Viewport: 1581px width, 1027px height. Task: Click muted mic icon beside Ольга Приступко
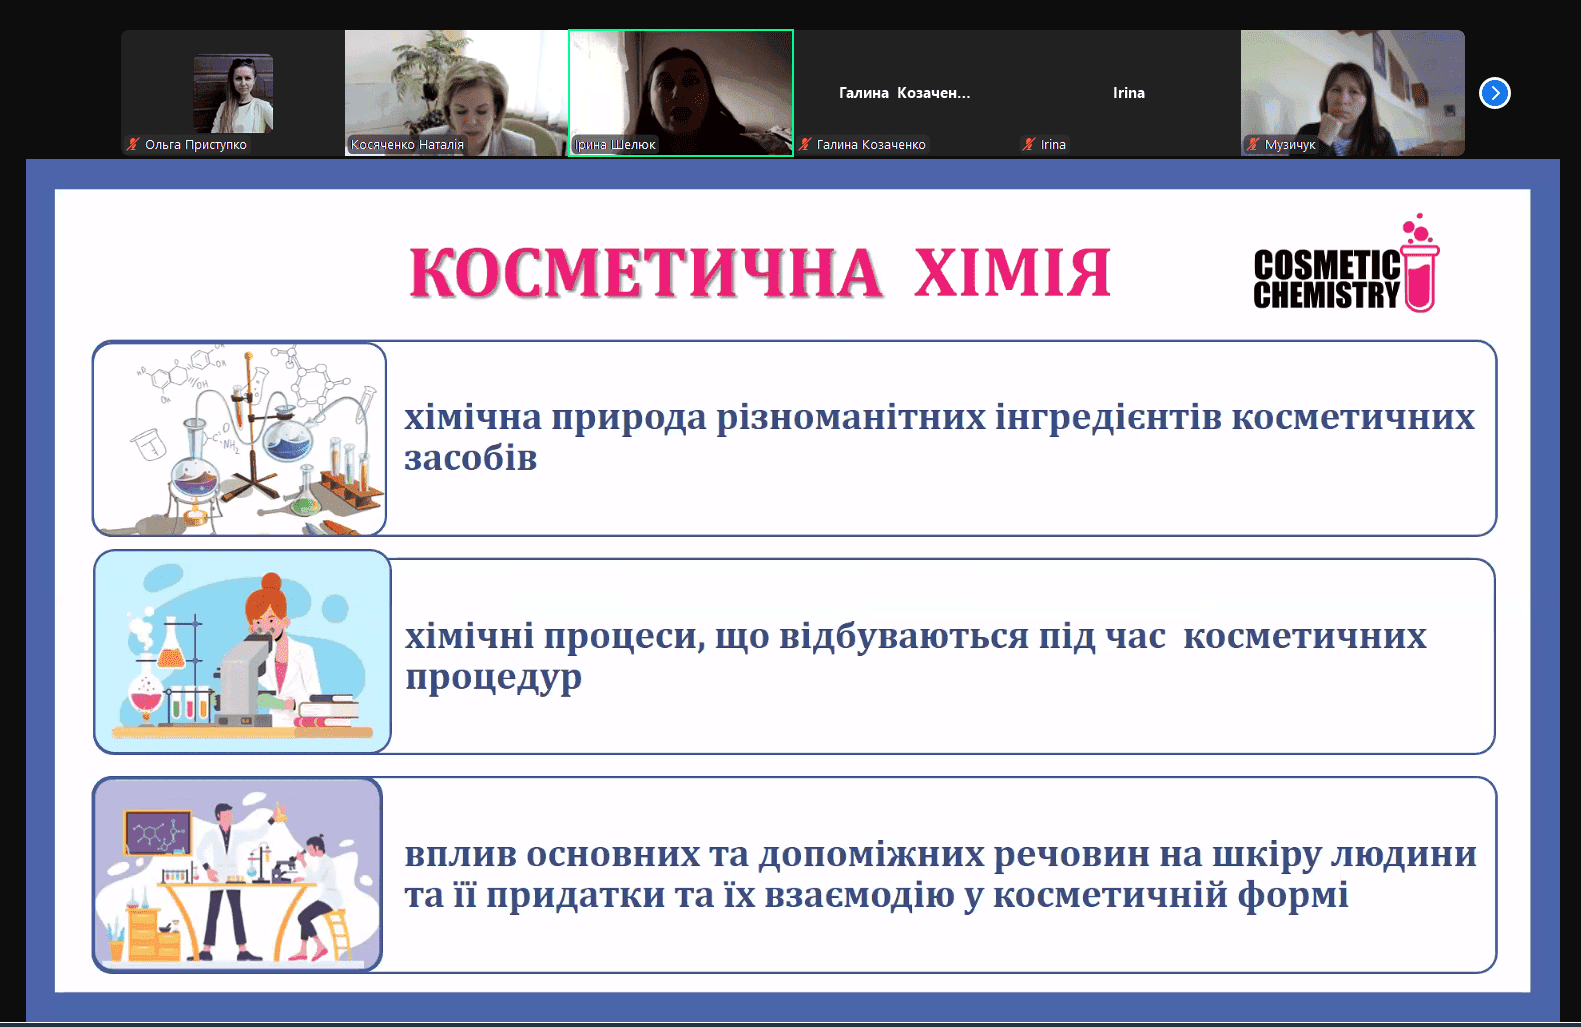(x=133, y=144)
